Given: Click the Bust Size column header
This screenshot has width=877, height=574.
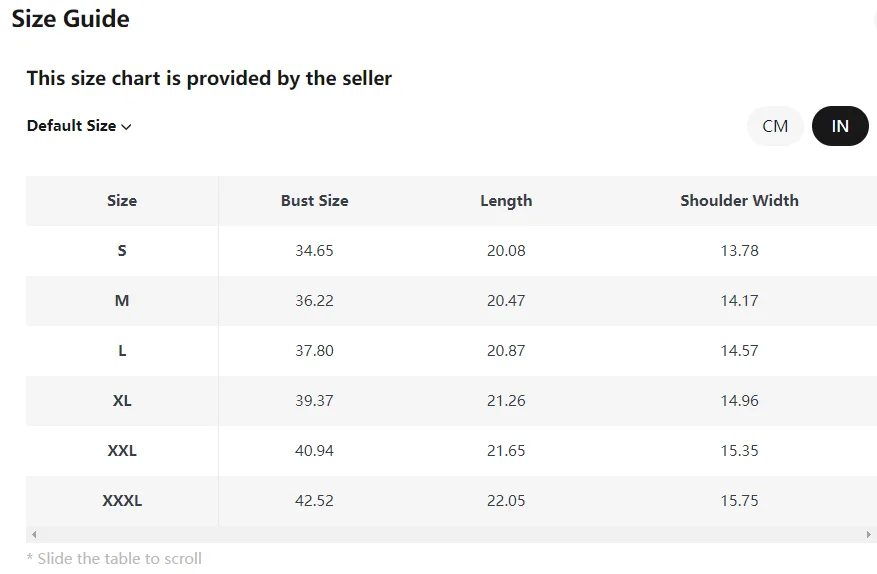Looking at the screenshot, I should tap(314, 201).
